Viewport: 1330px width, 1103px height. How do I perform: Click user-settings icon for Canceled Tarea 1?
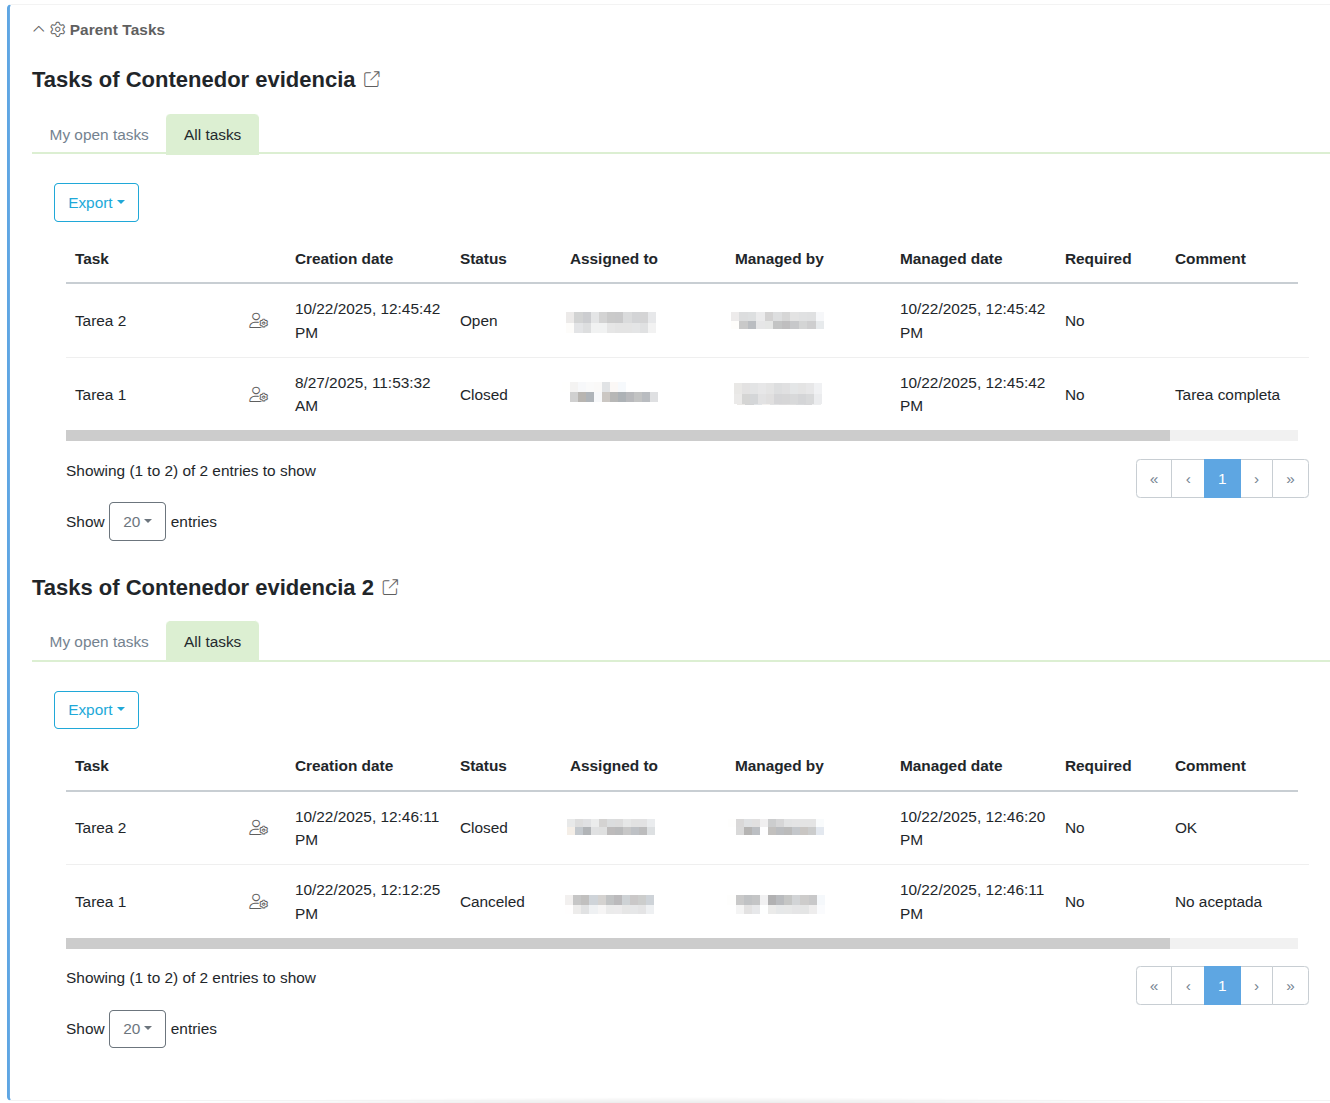[x=258, y=902]
